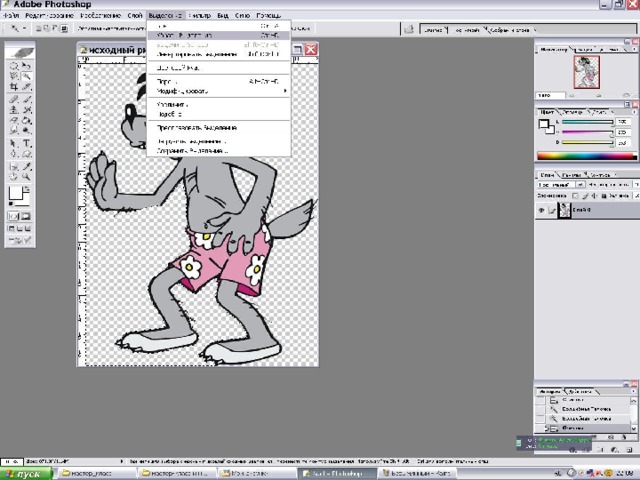Click Пуск start button
This screenshot has width=640, height=480.
coord(27,473)
